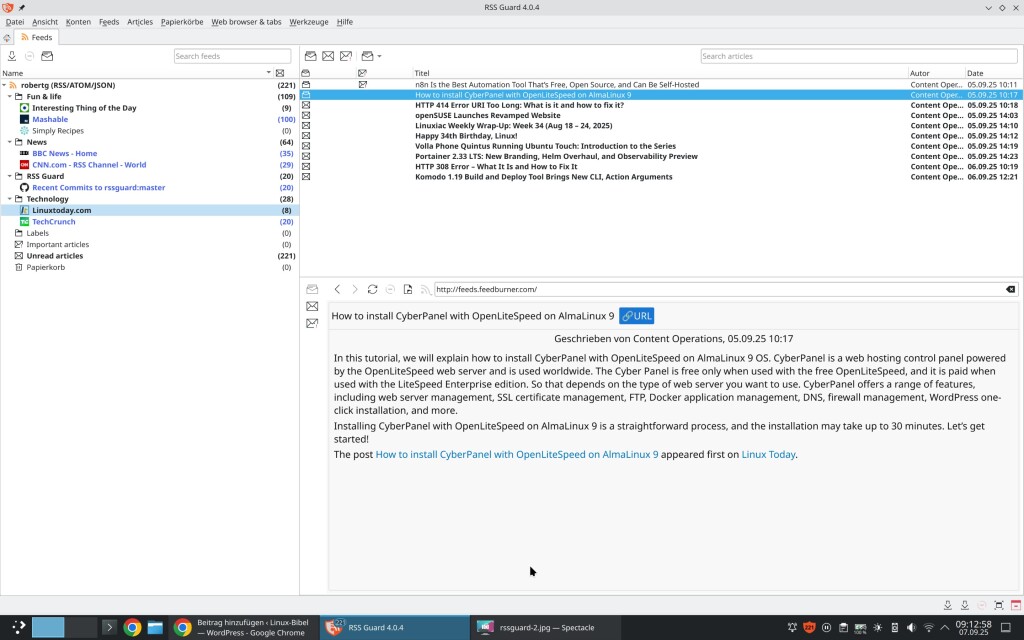This screenshot has width=1024, height=640.
Task: Click the RSS discover icon before the URL field
Action: coord(425,289)
